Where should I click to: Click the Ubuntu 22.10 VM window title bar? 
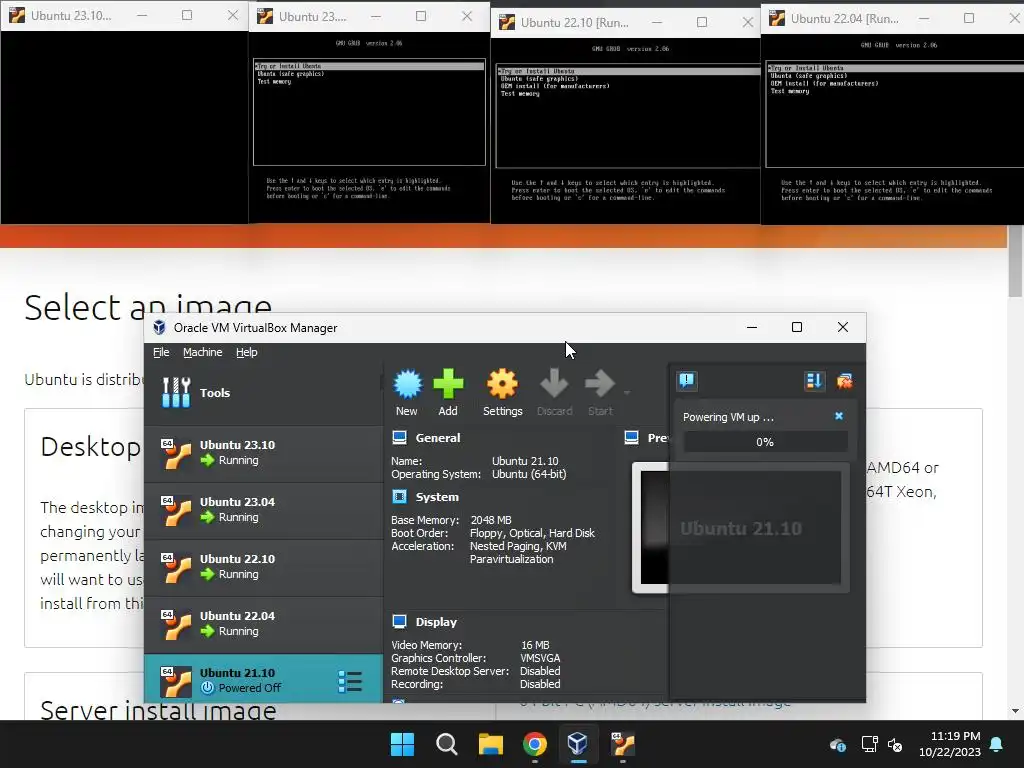point(626,22)
